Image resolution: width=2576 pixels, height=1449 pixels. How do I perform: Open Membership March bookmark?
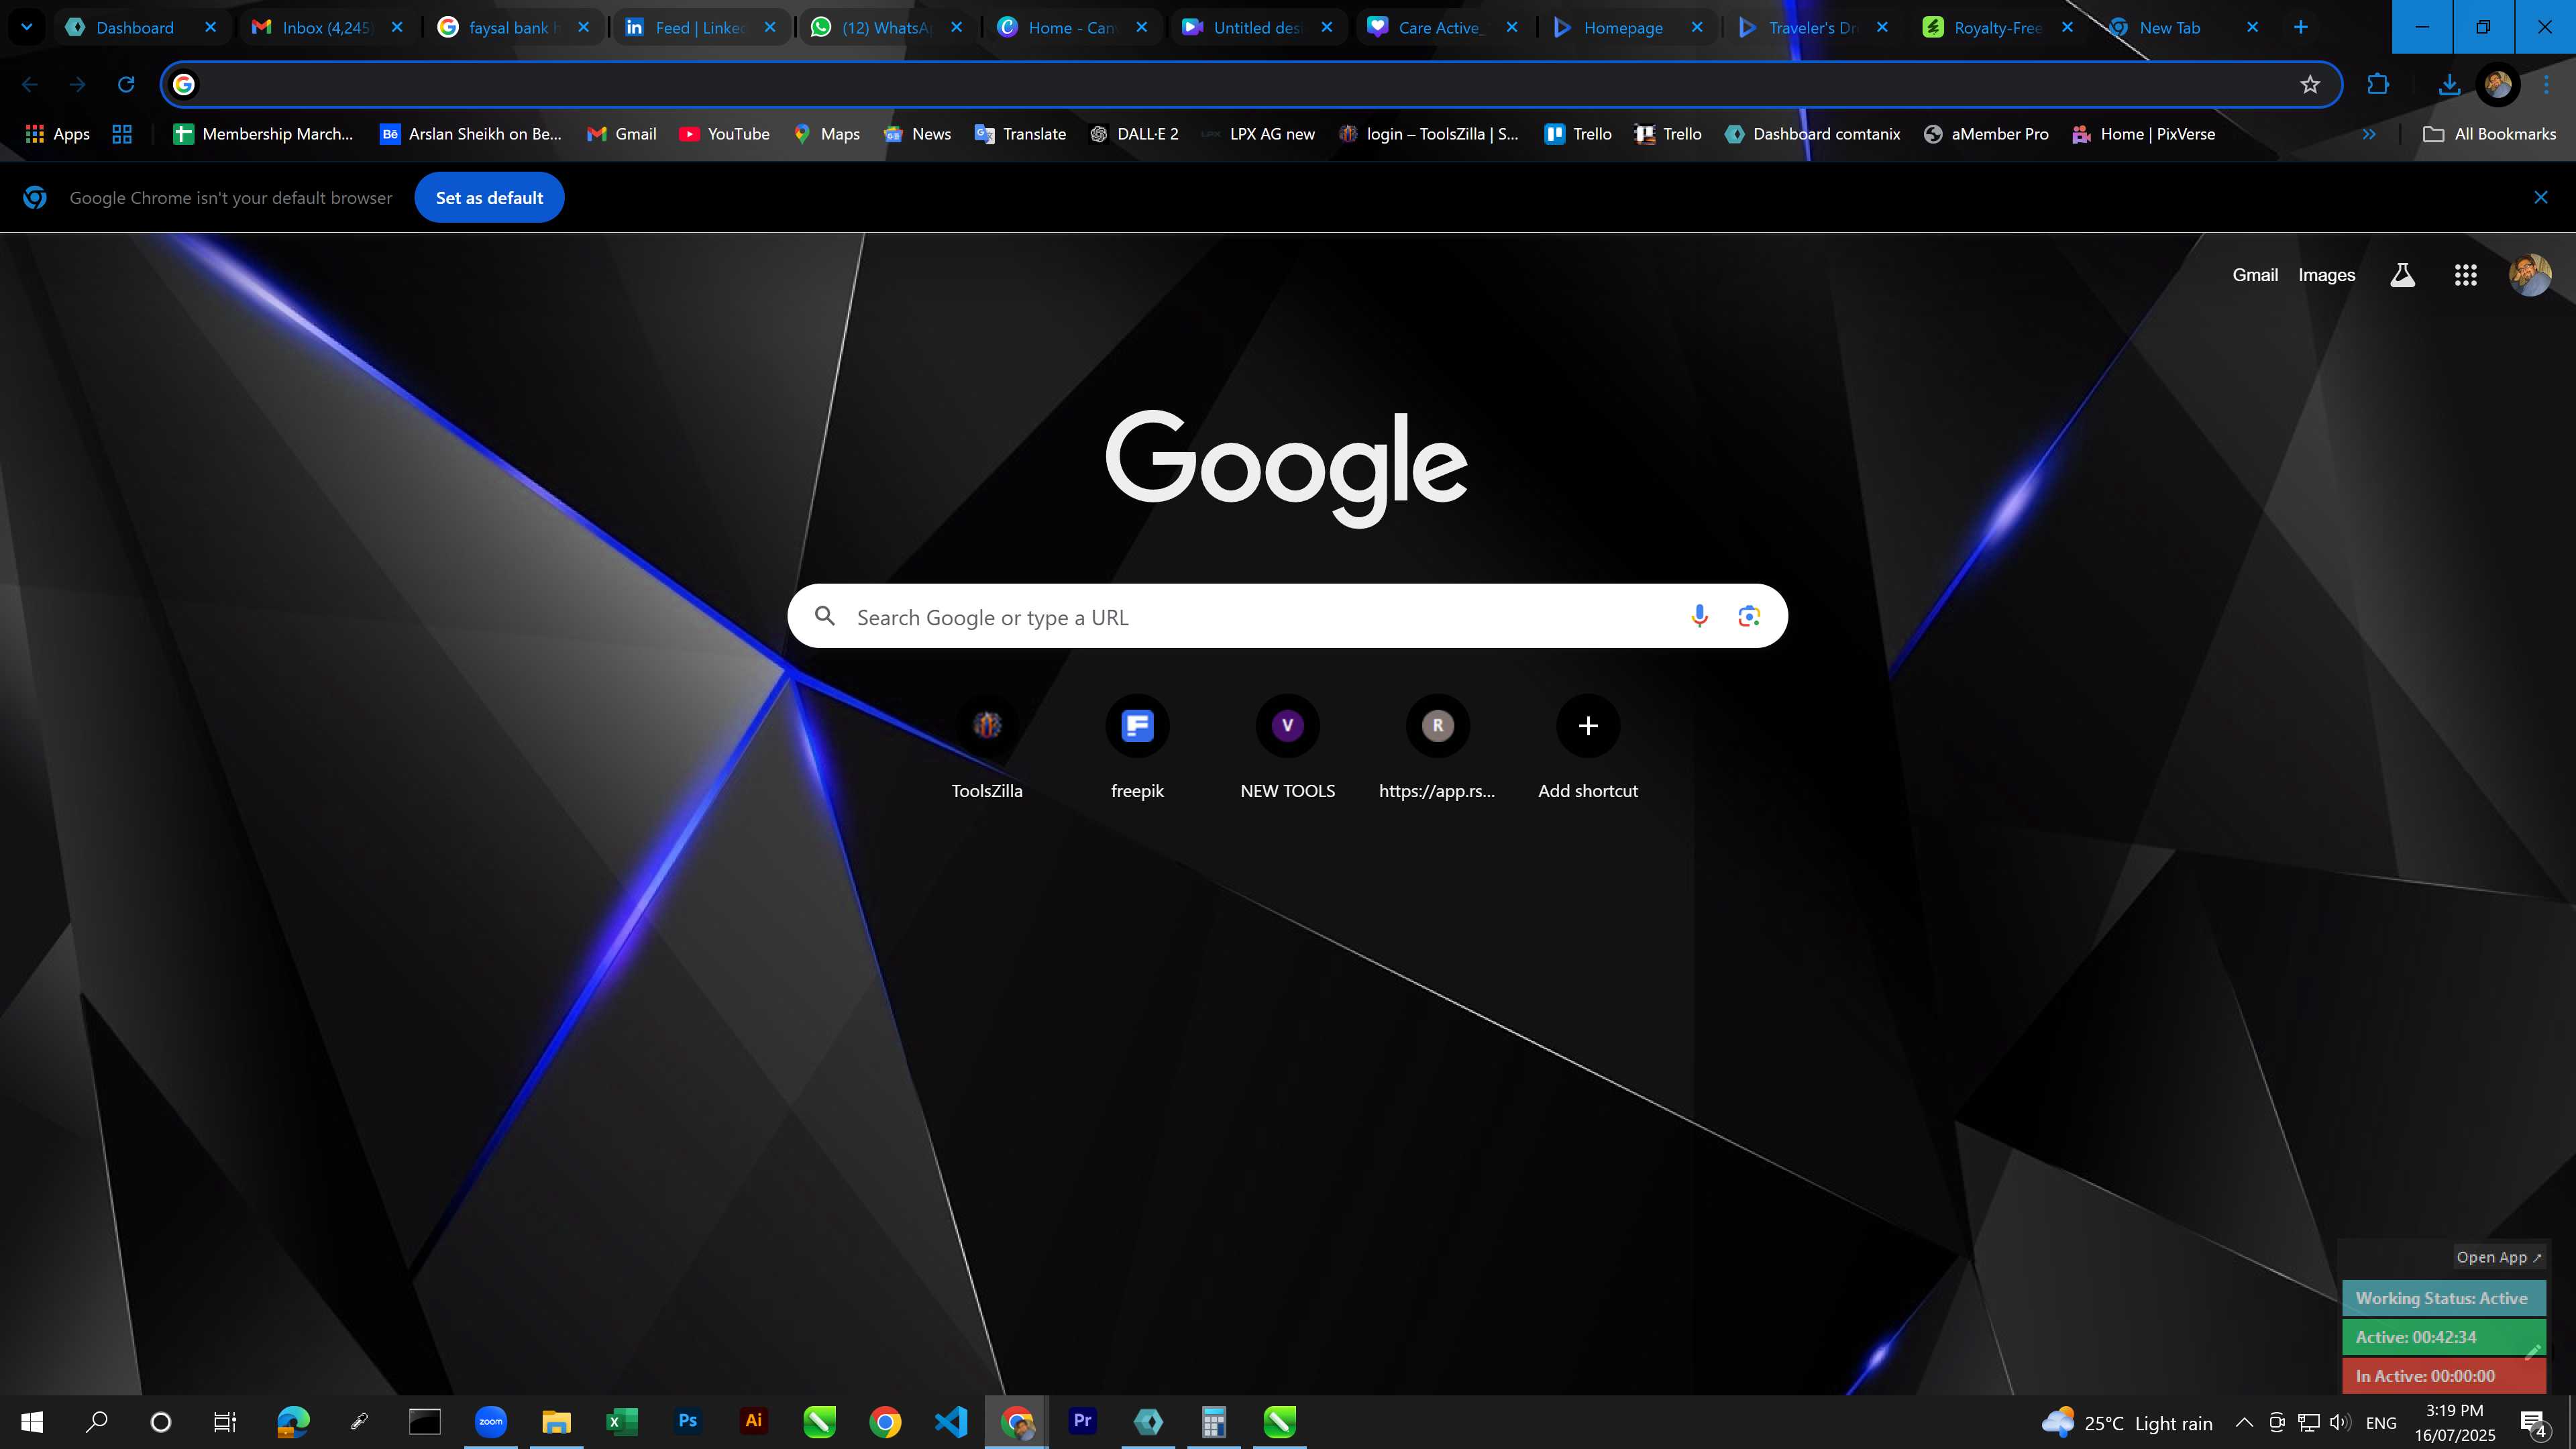pyautogui.click(x=263, y=134)
